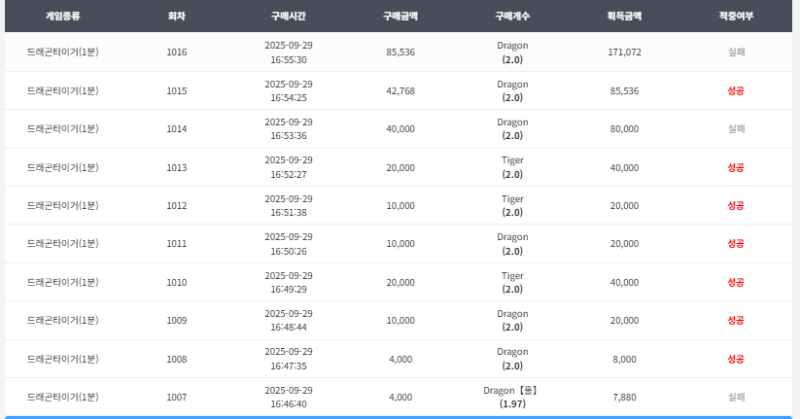Click the 성공 result for round 1015
Viewport: 800px width, 419px height.
click(x=736, y=91)
